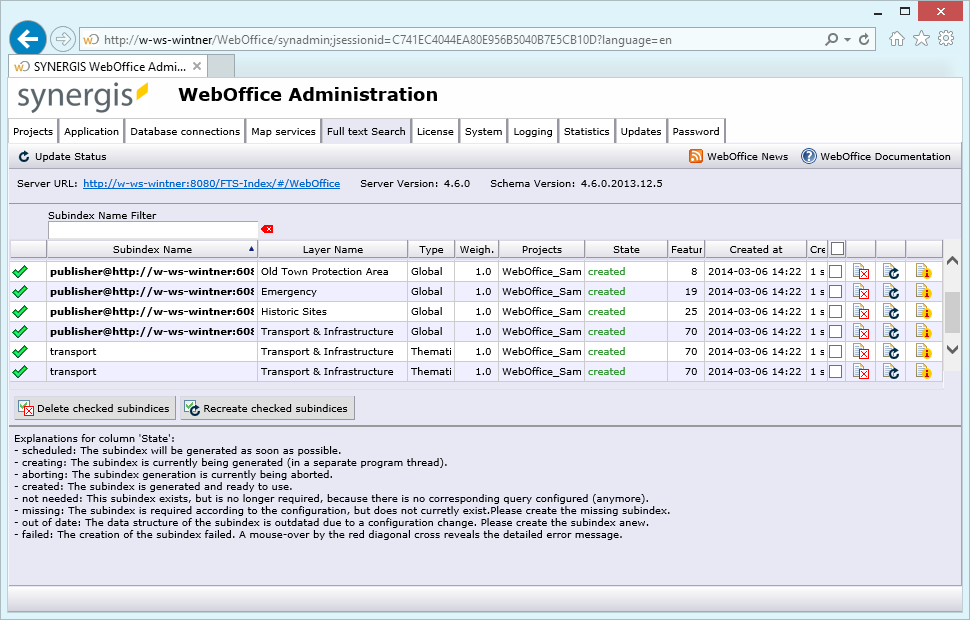The width and height of the screenshot is (970, 620).
Task: View info icon for Old Town Protection Area subindex
Action: click(x=923, y=271)
